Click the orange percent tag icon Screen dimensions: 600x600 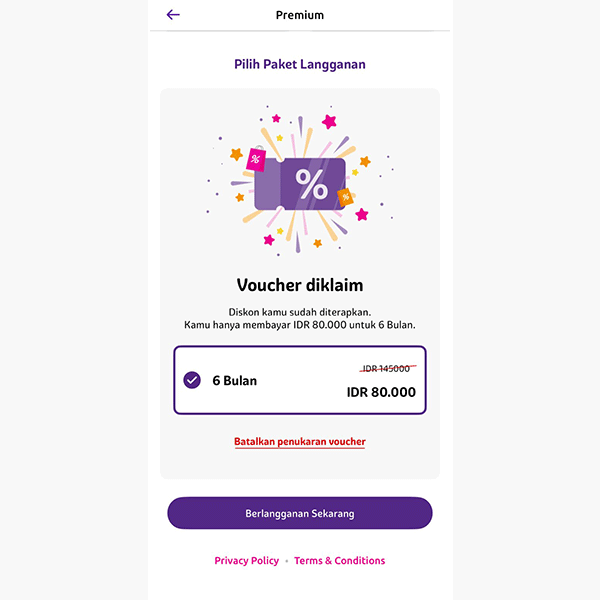click(345, 197)
